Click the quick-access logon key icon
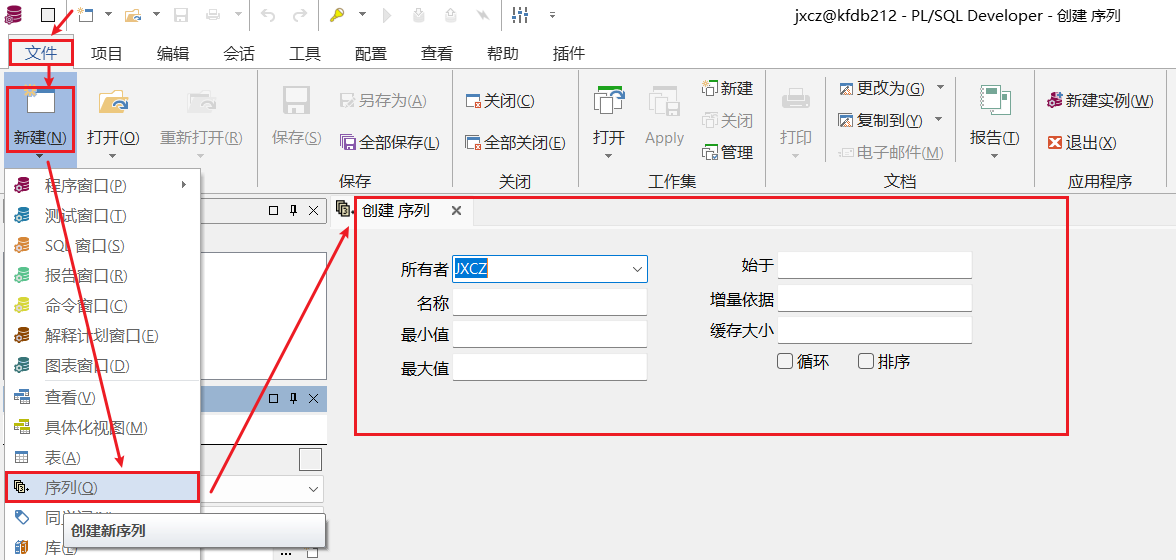 point(337,14)
